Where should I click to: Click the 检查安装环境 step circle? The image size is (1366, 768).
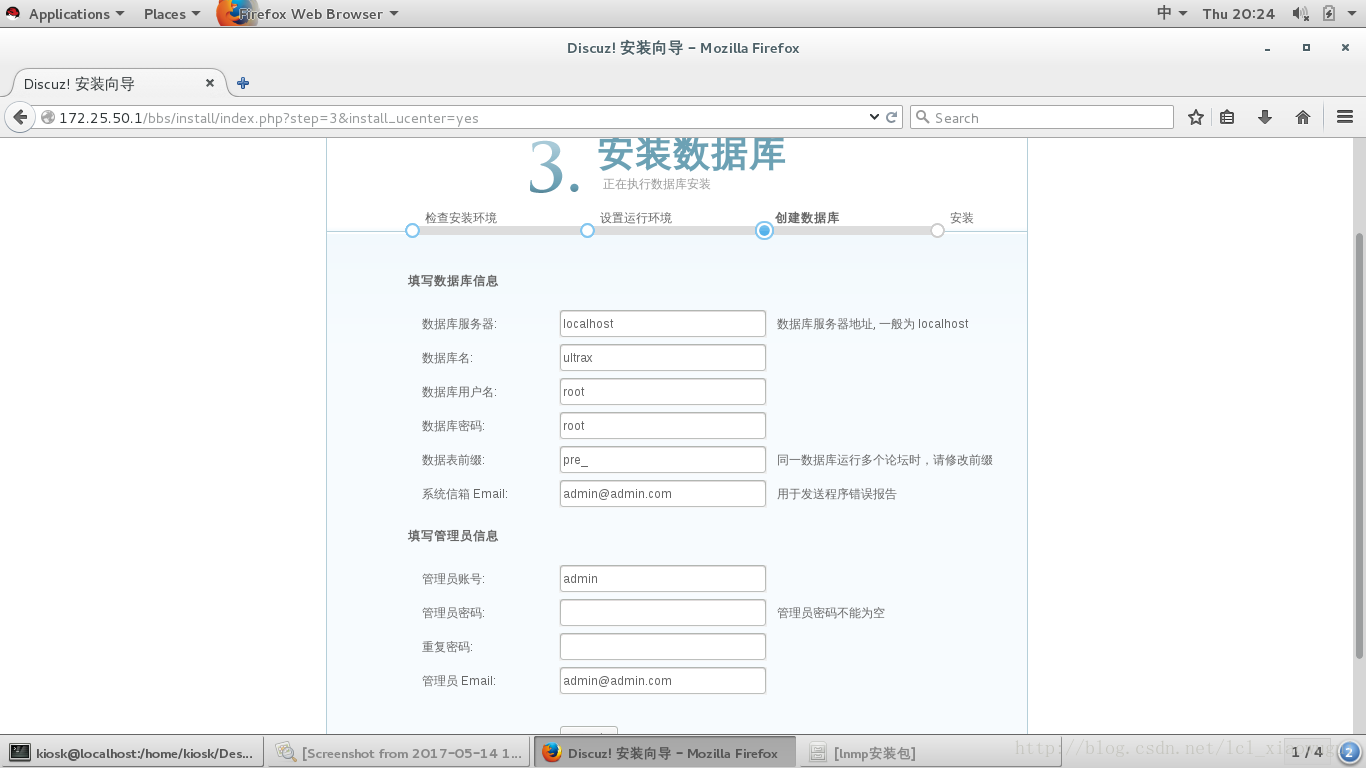(412, 231)
